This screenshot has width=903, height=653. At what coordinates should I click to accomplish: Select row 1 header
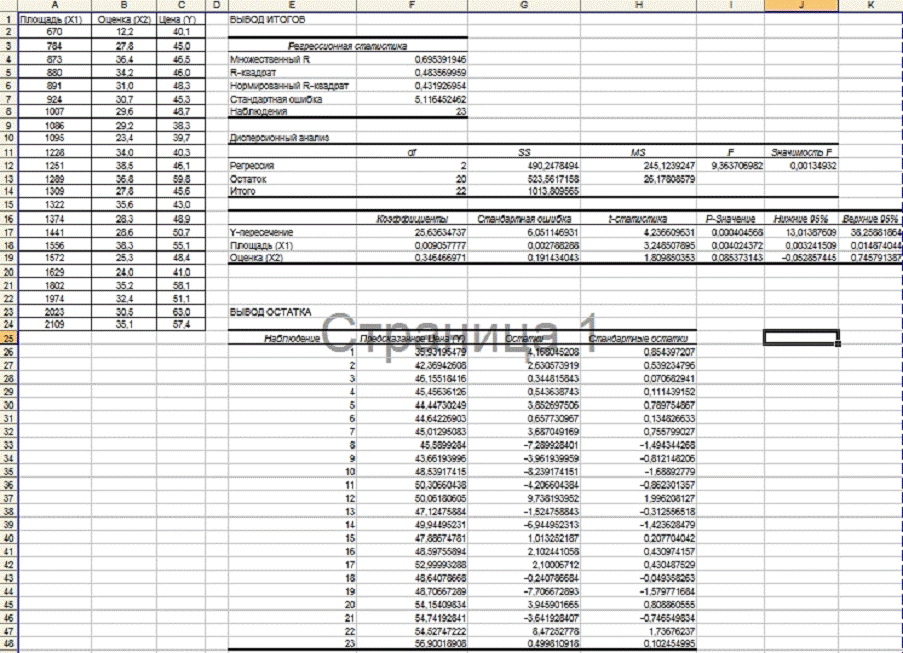pos(8,19)
